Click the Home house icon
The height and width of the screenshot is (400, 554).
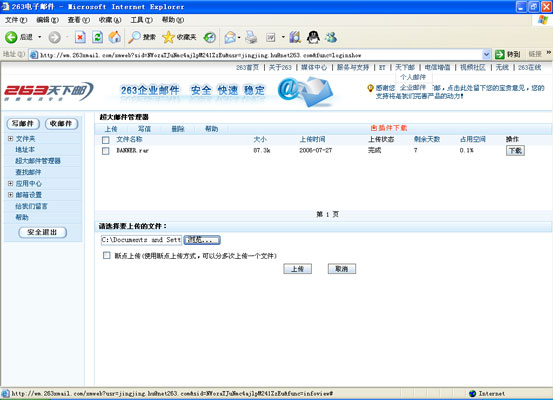click(114, 37)
